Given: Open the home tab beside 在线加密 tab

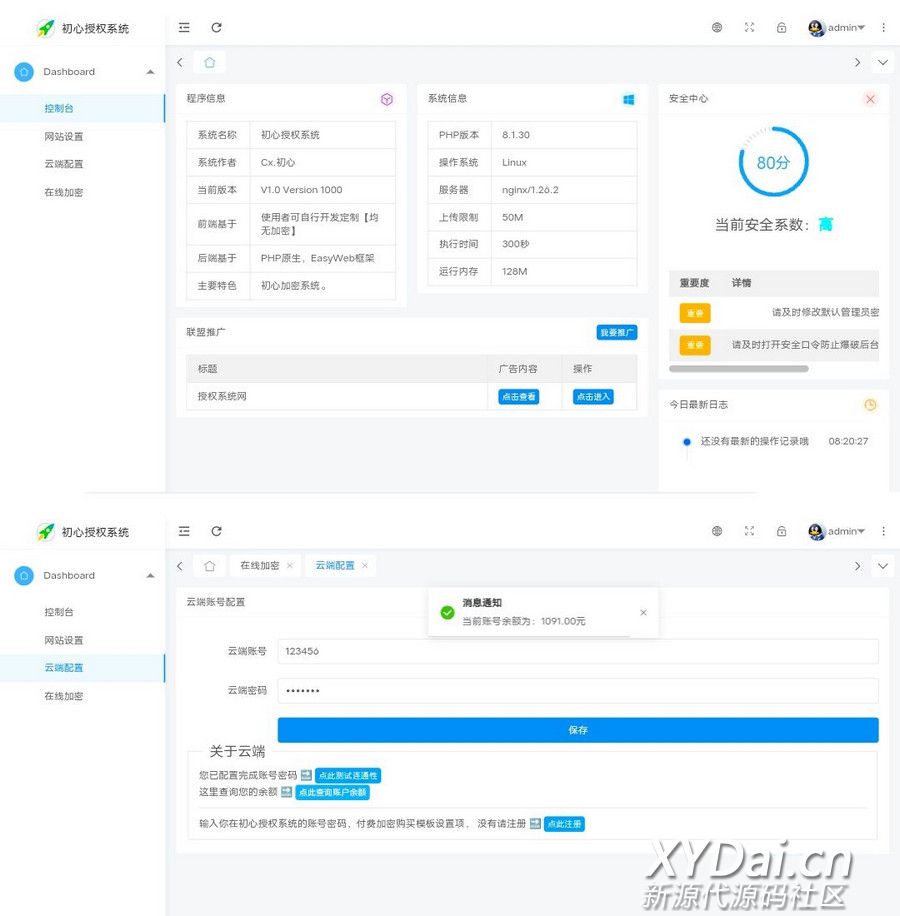Looking at the screenshot, I should coord(209,566).
